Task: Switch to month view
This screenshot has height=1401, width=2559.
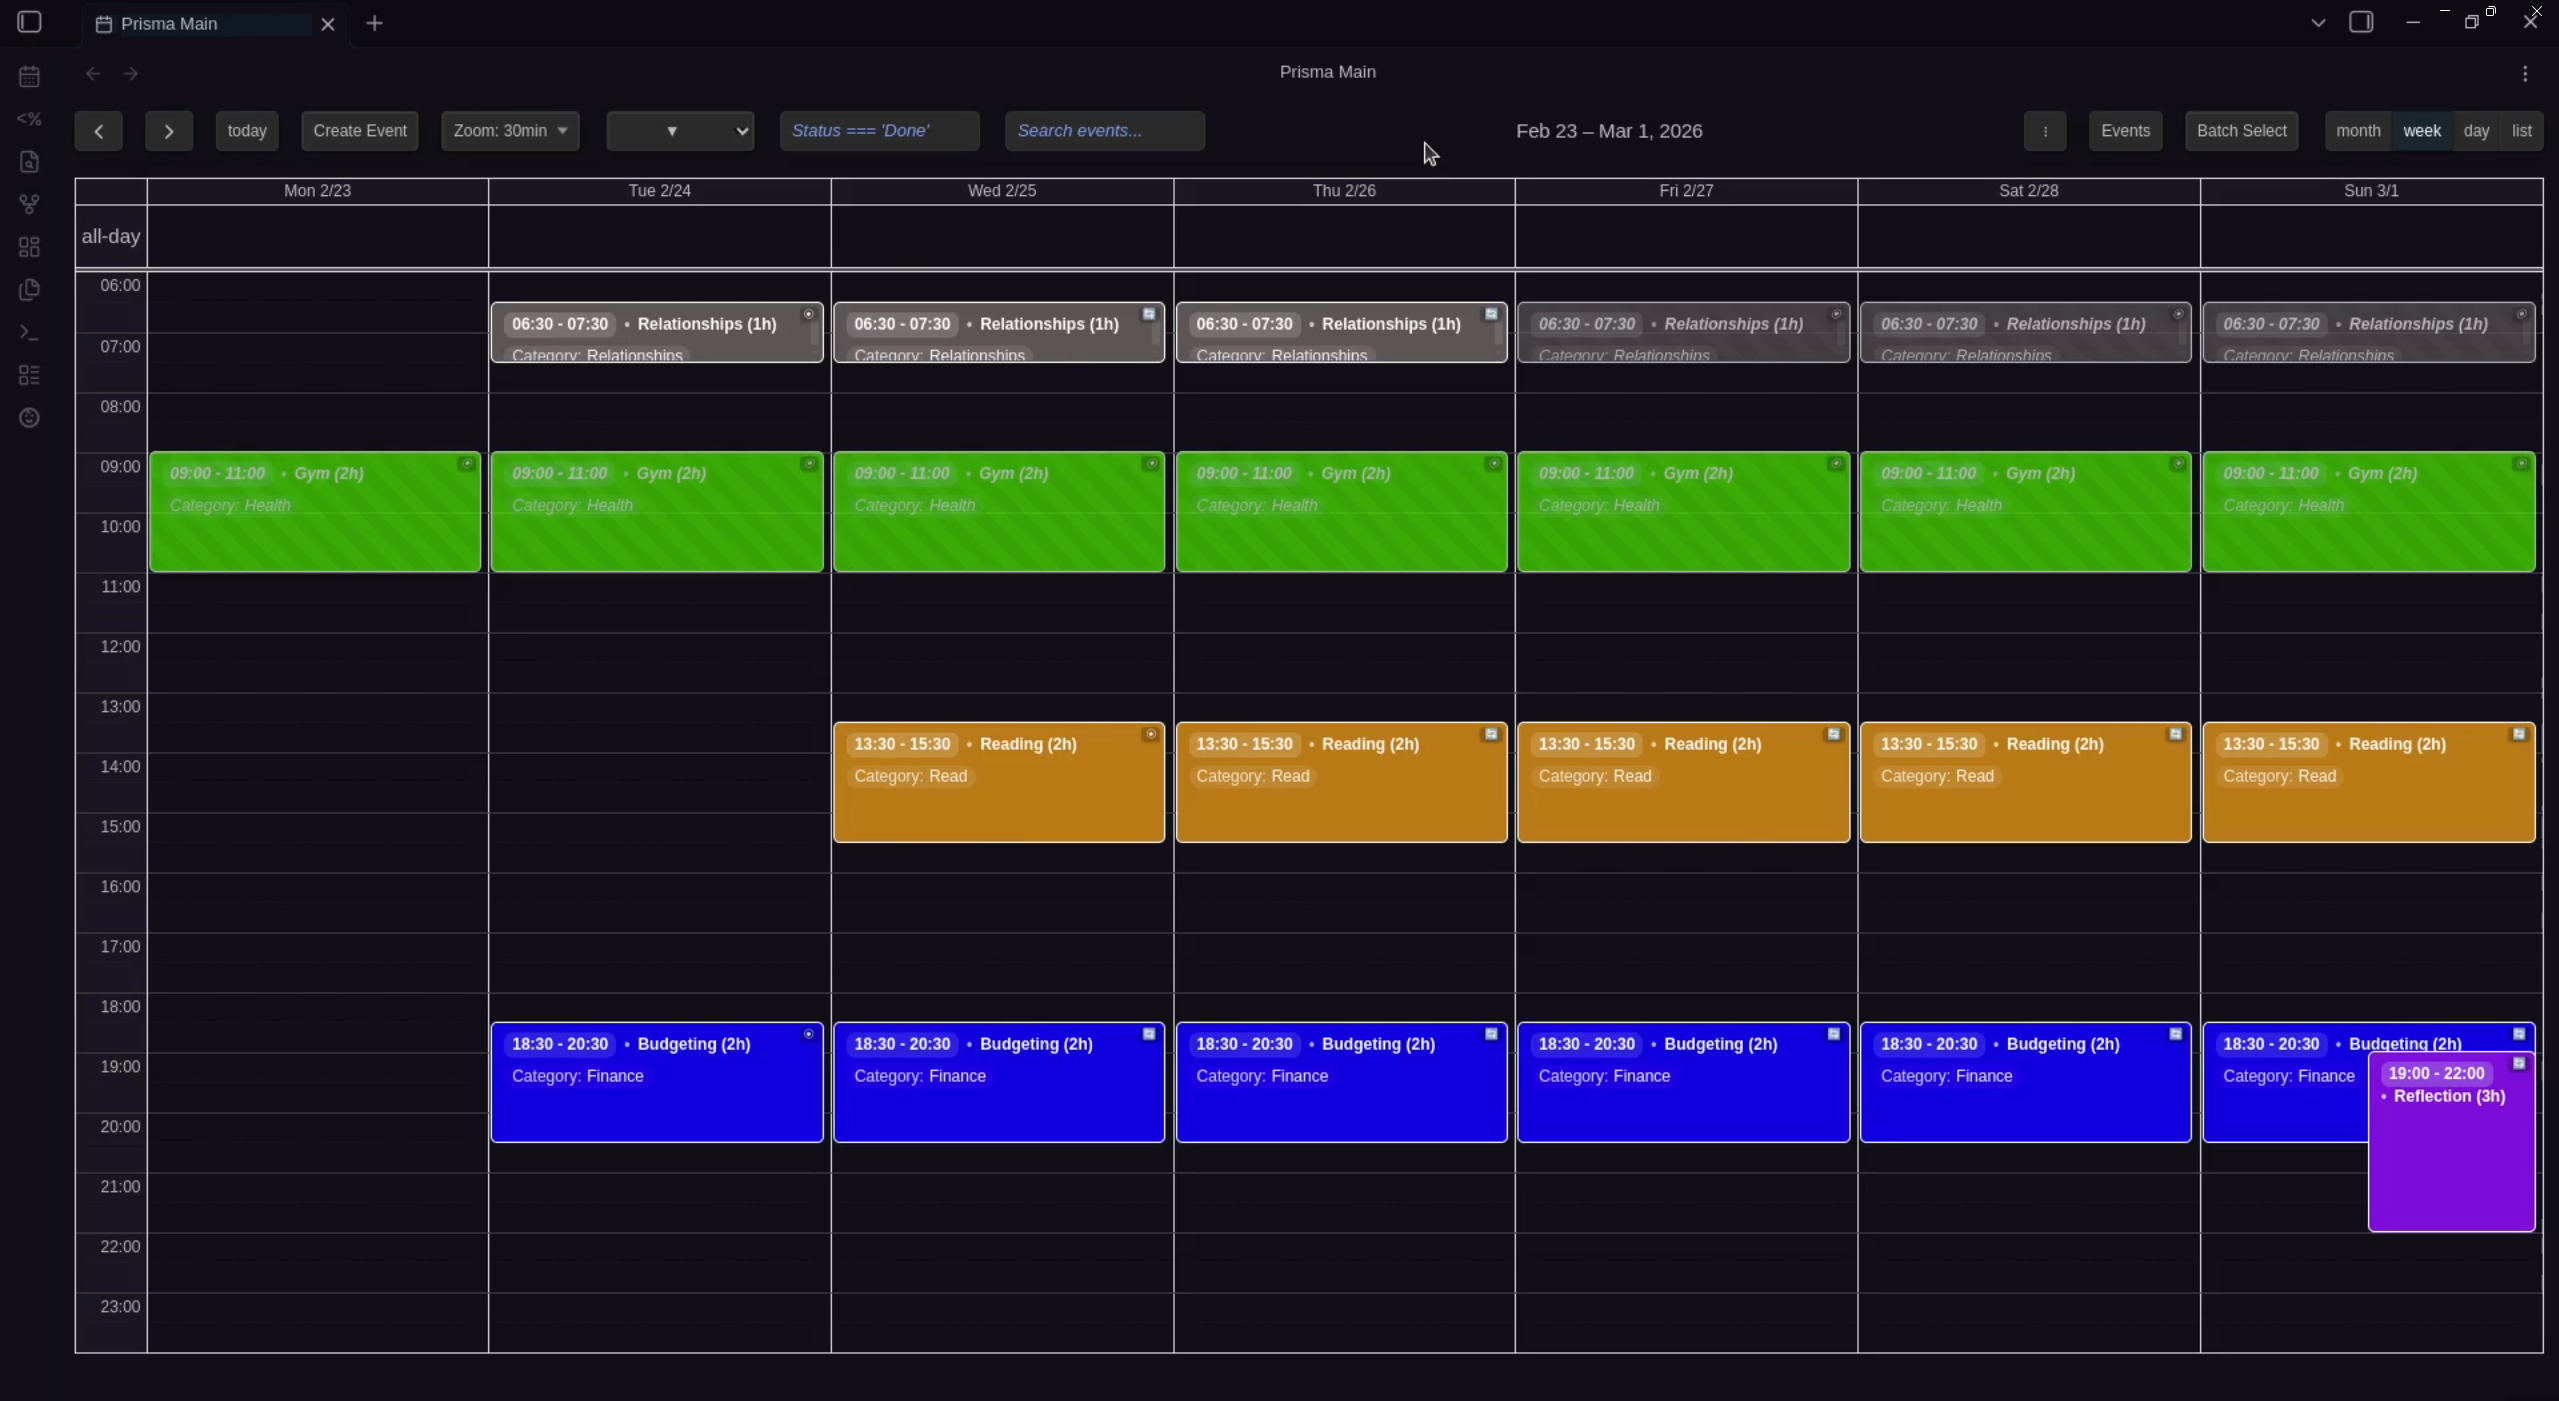Action: [x=2357, y=131]
